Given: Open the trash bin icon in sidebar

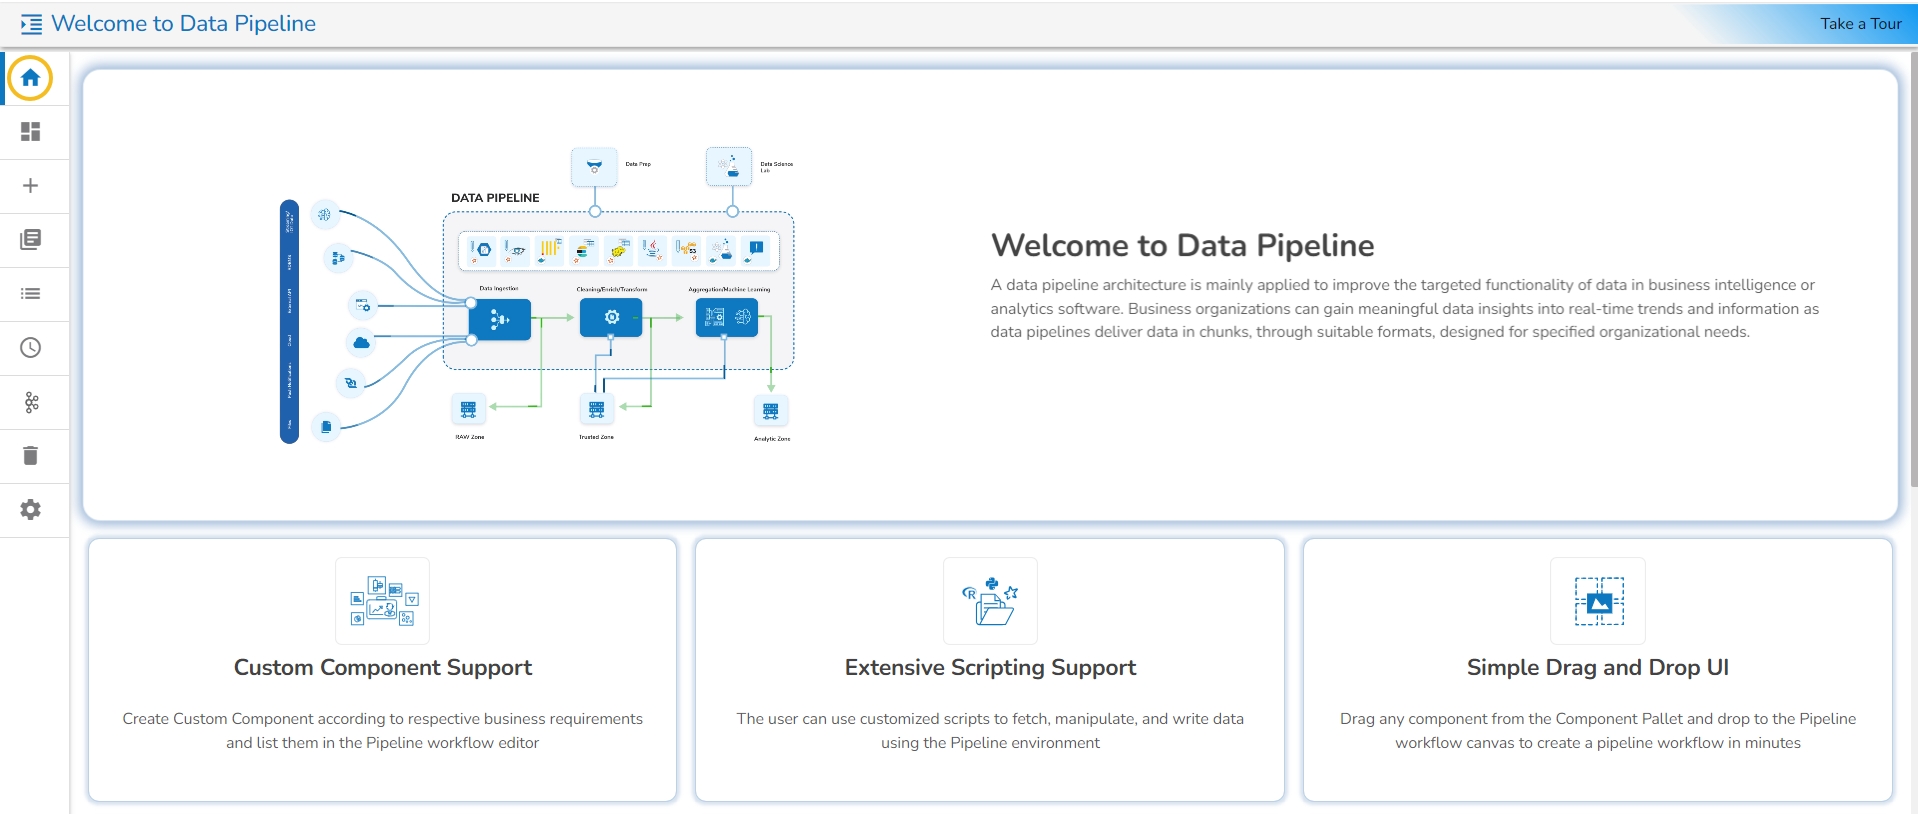Looking at the screenshot, I should pos(31,456).
